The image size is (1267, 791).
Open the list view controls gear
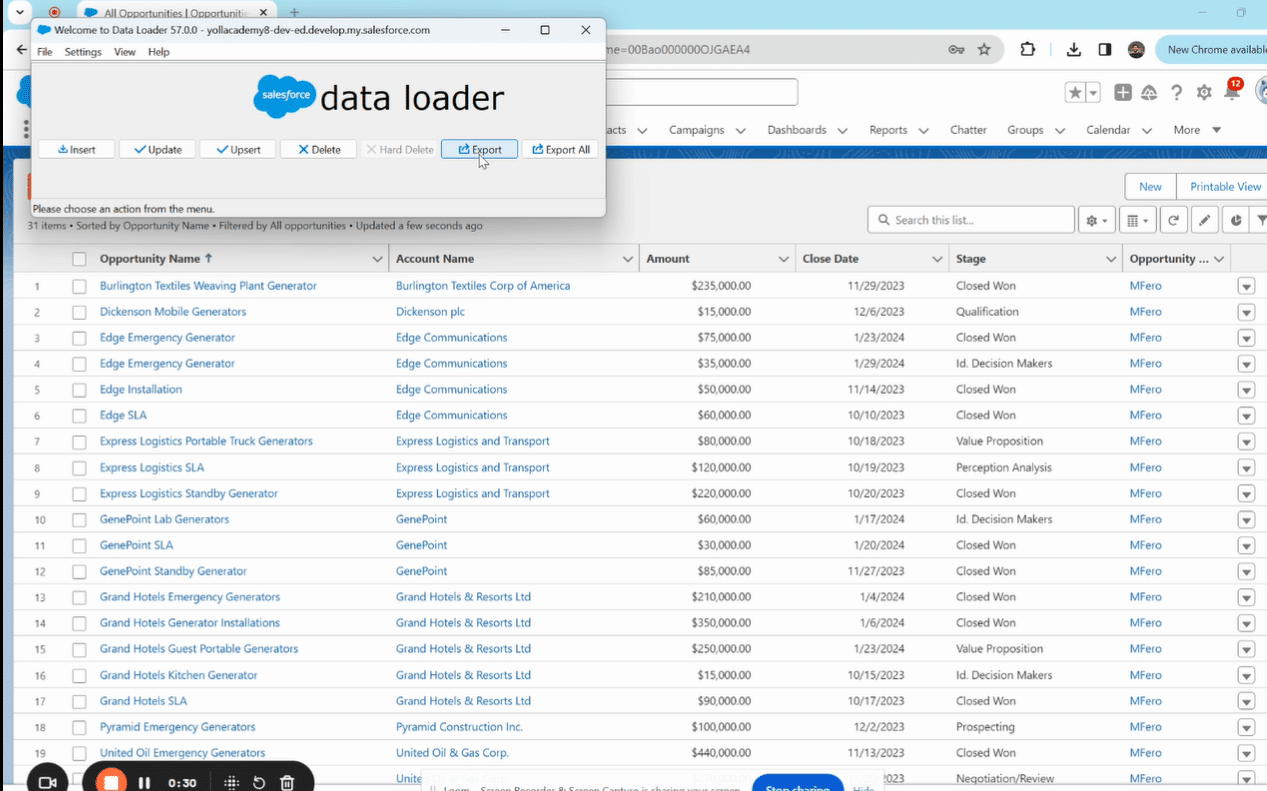[1097, 220]
